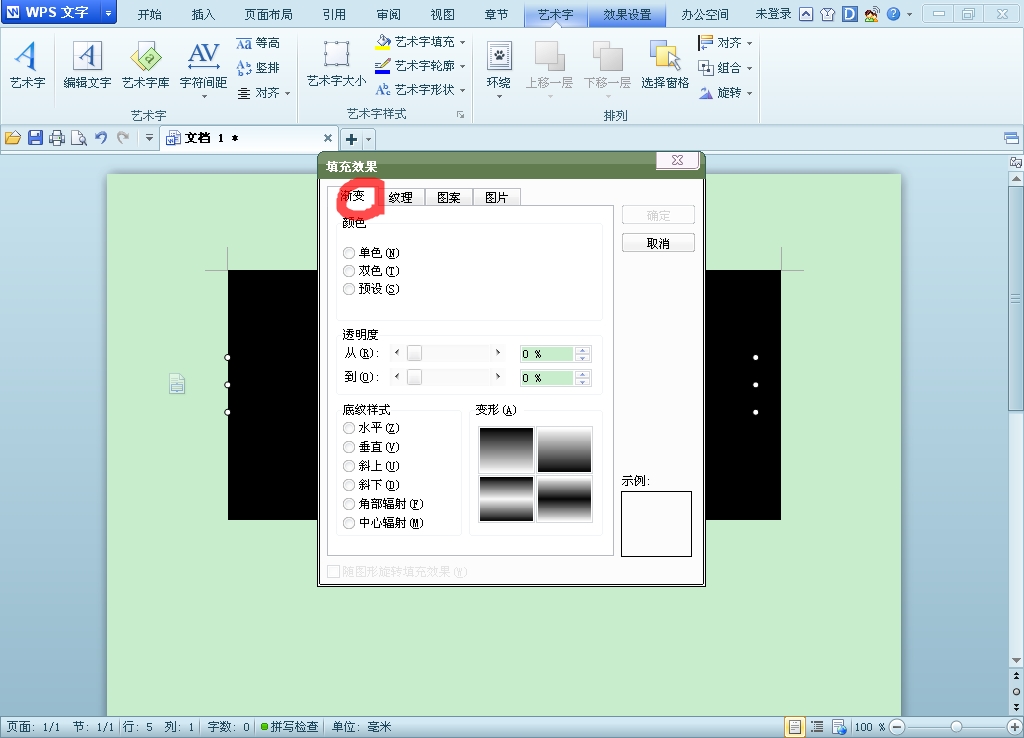Click the new tab plus button
1024x738 pixels.
coord(351,139)
